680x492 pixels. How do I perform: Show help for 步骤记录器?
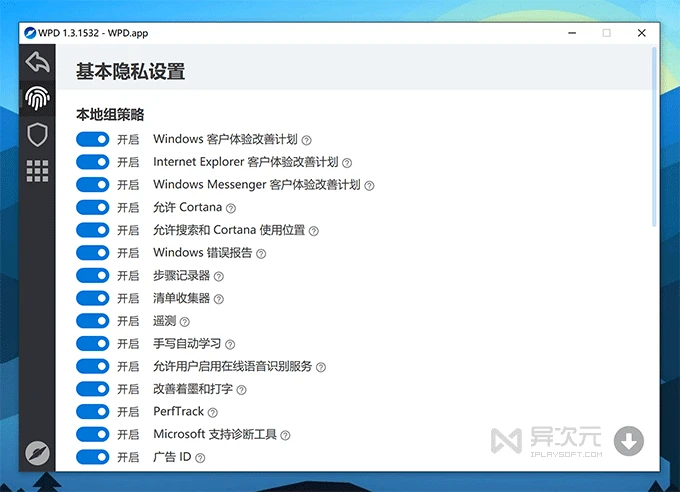pos(219,276)
